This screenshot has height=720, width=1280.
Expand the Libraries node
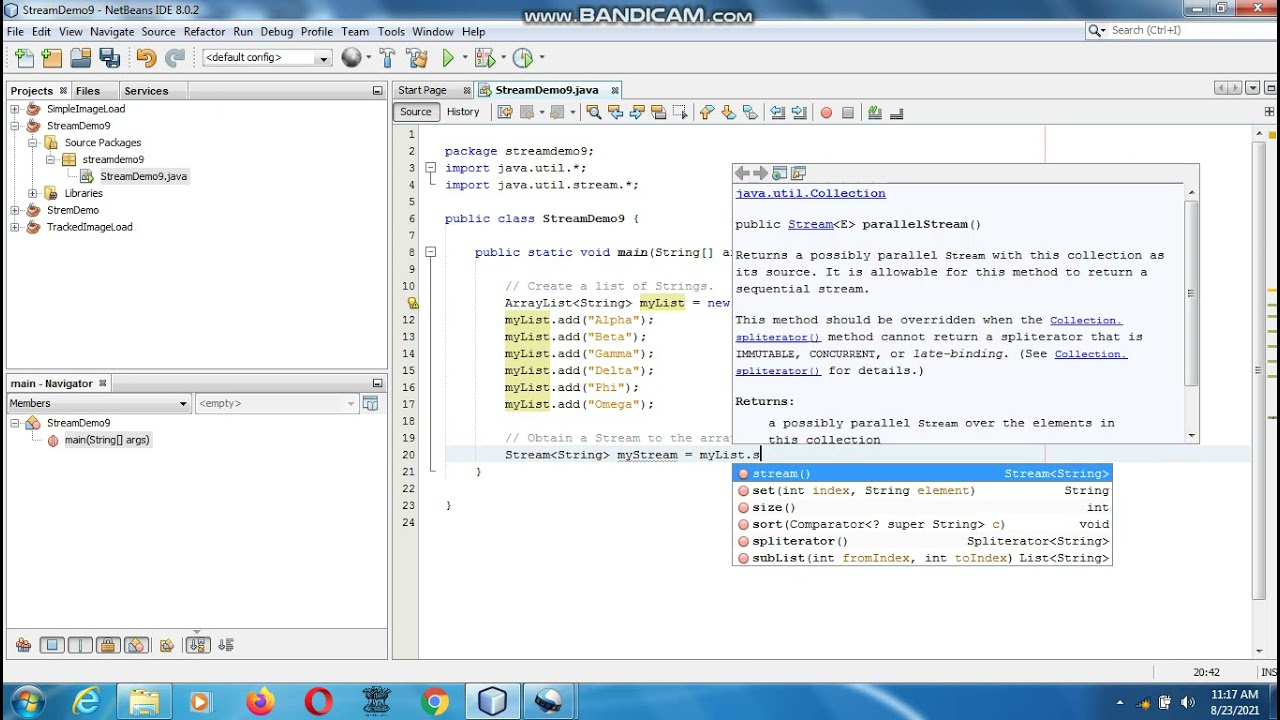[x=33, y=193]
